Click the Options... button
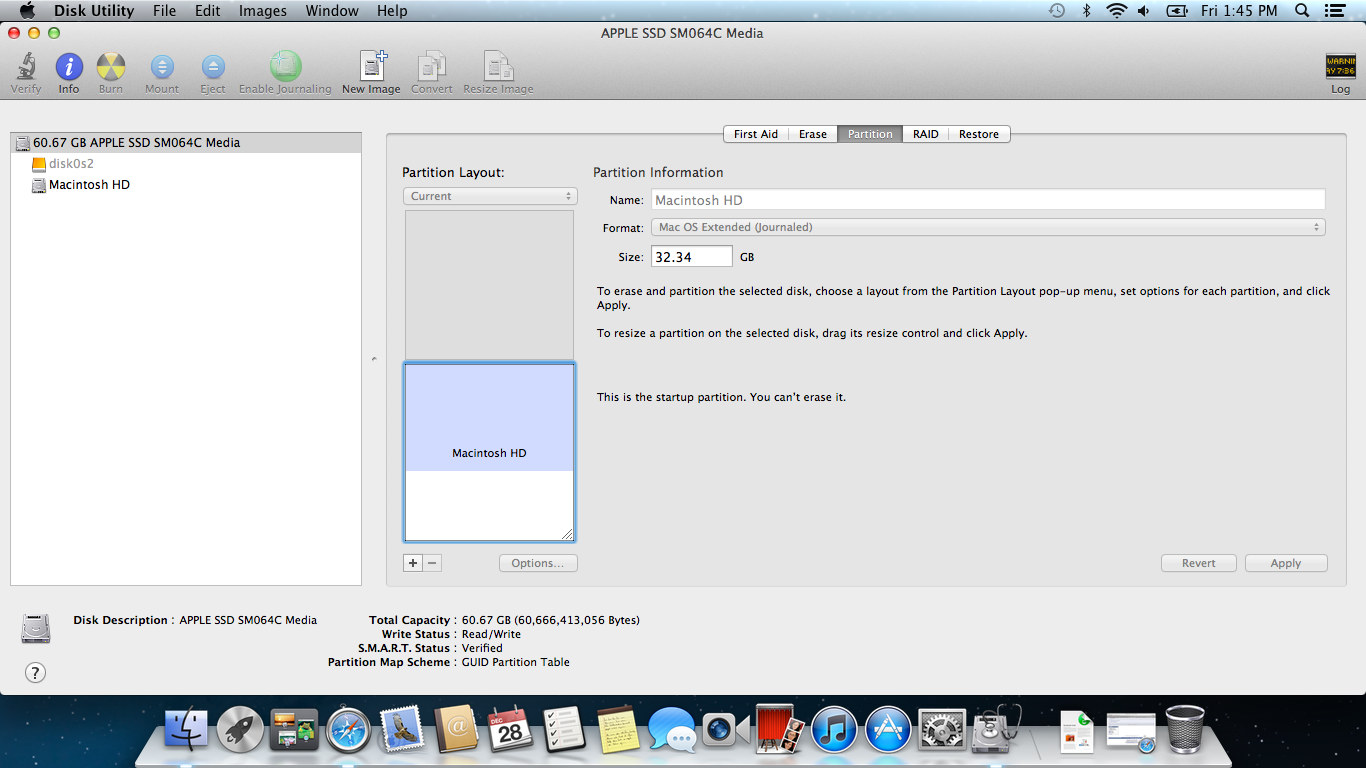Viewport: 1366px width, 768px height. click(x=538, y=563)
